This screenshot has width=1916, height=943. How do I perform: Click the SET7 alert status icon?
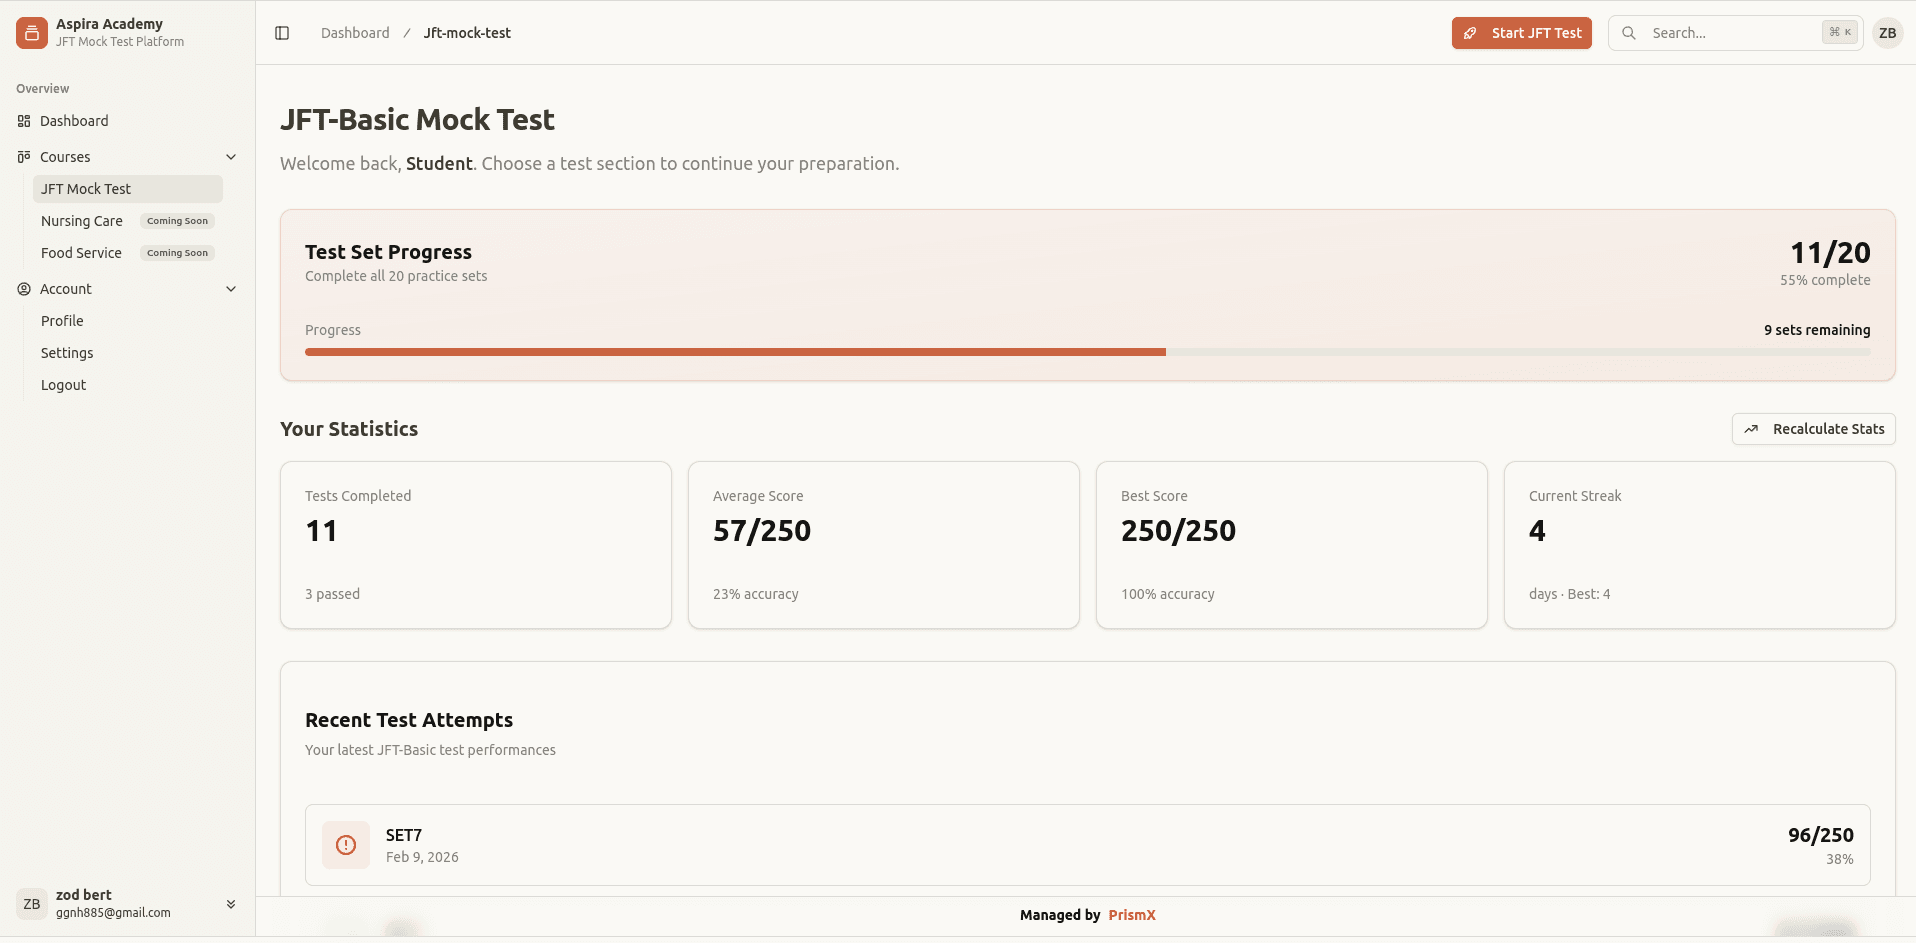[x=346, y=845]
